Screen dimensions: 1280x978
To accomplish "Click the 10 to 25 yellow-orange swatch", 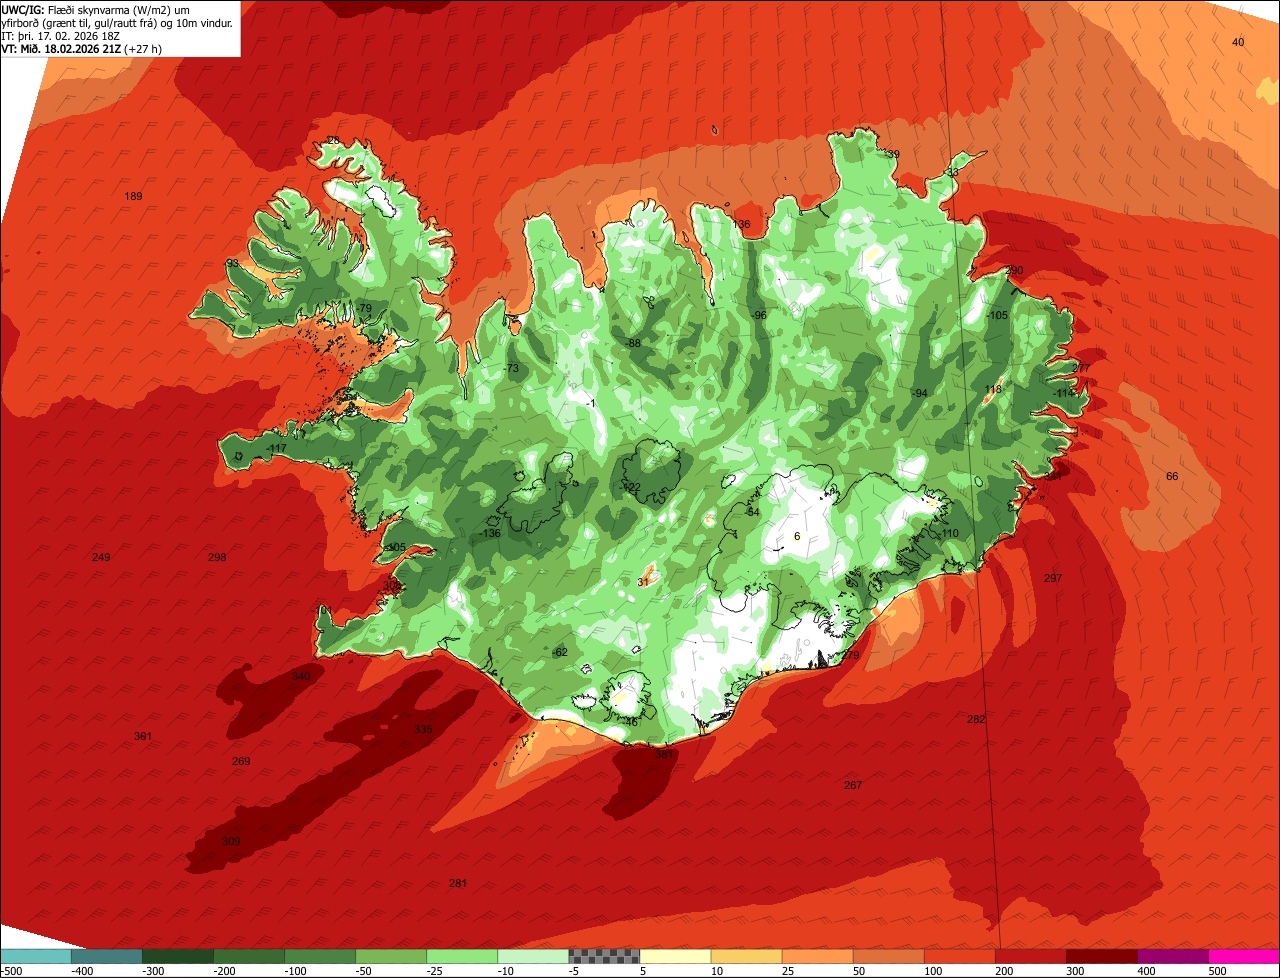I will [x=746, y=956].
